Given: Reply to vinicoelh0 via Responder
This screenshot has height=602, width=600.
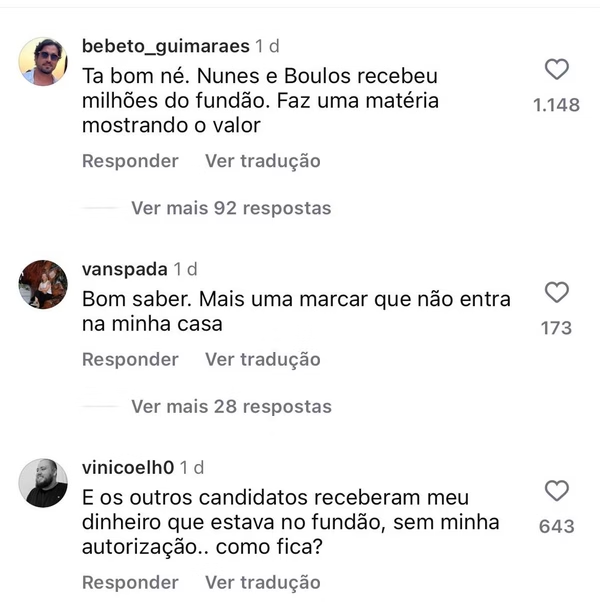Looking at the screenshot, I should tap(130, 582).
